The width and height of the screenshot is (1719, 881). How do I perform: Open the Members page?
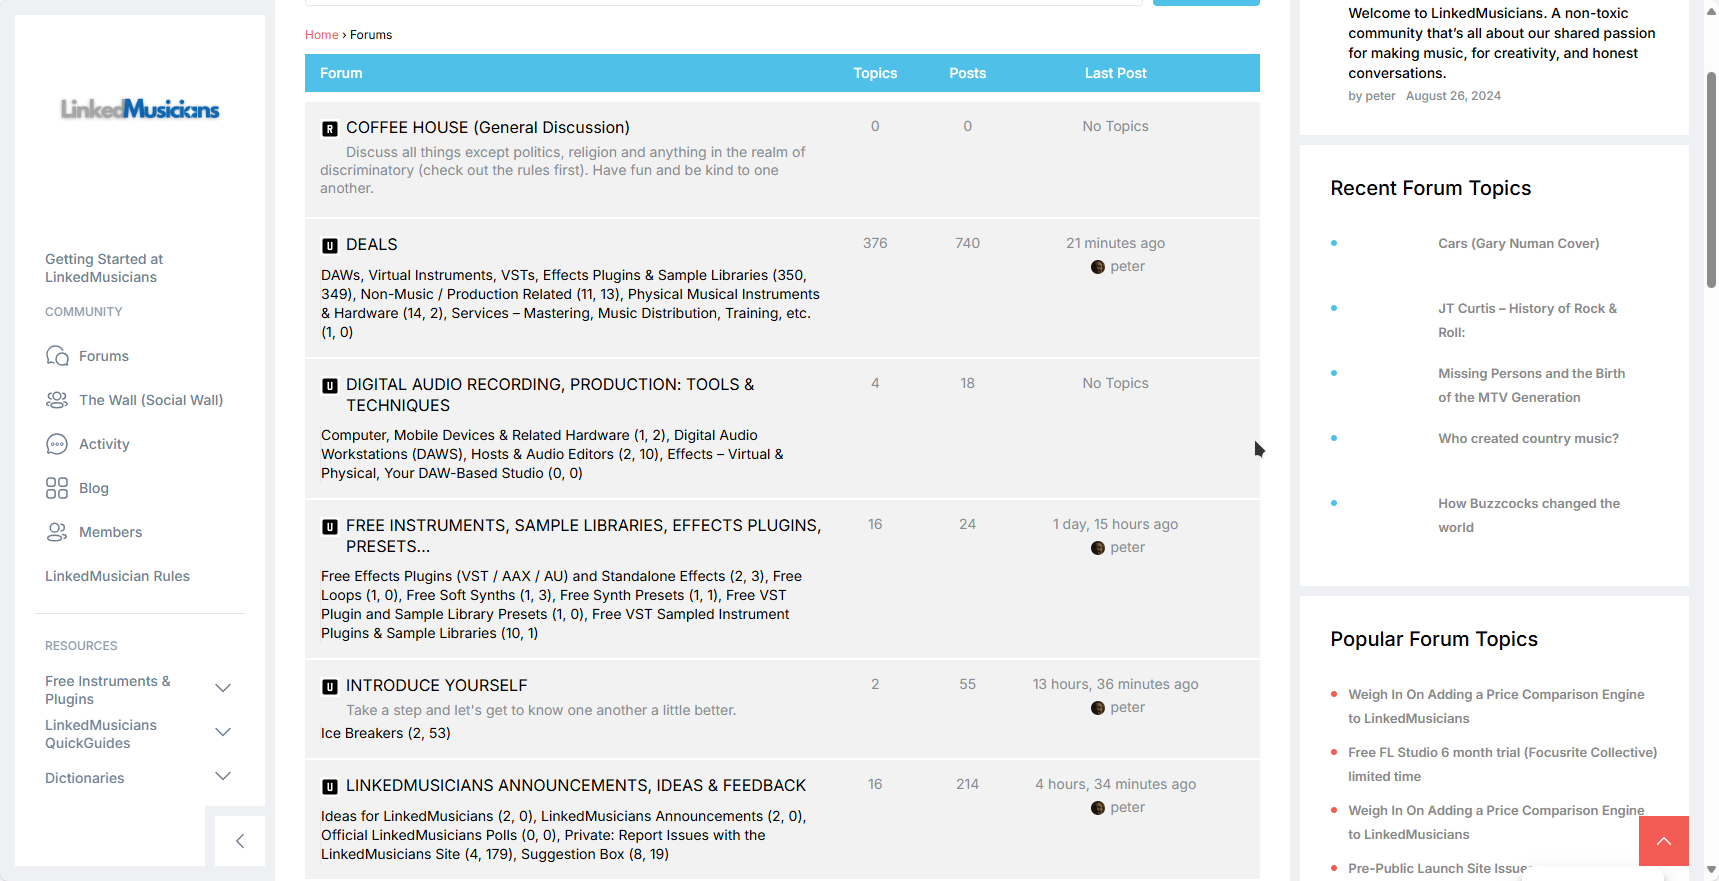coord(110,532)
